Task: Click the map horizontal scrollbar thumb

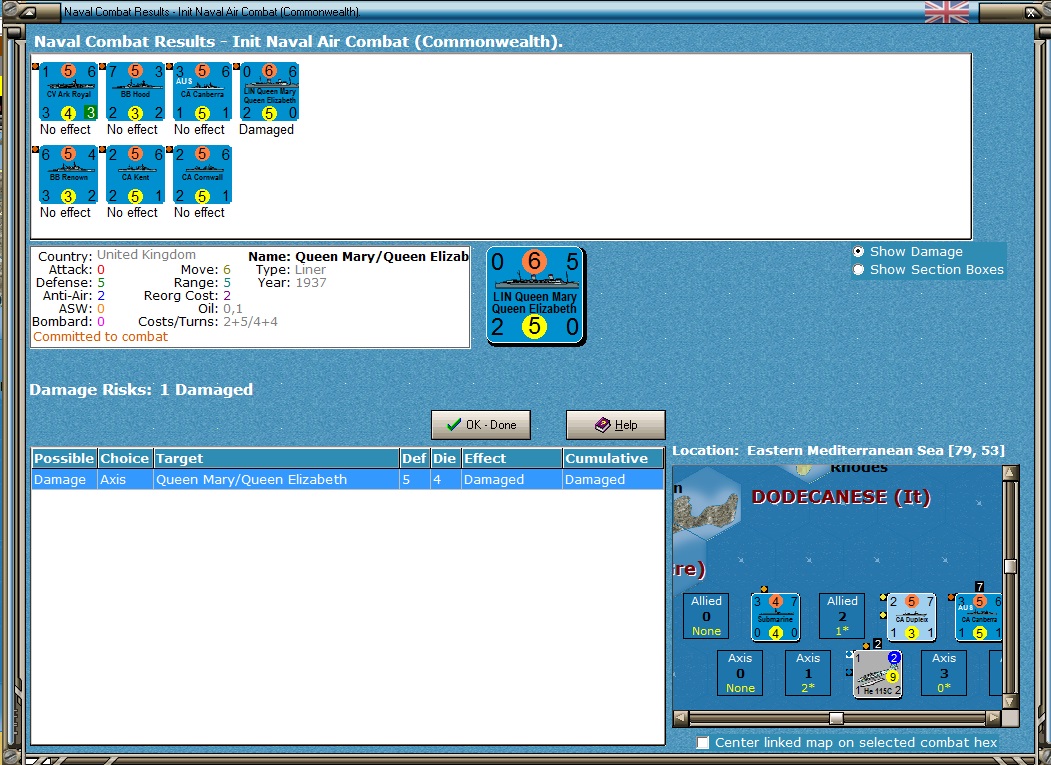Action: coord(837,718)
